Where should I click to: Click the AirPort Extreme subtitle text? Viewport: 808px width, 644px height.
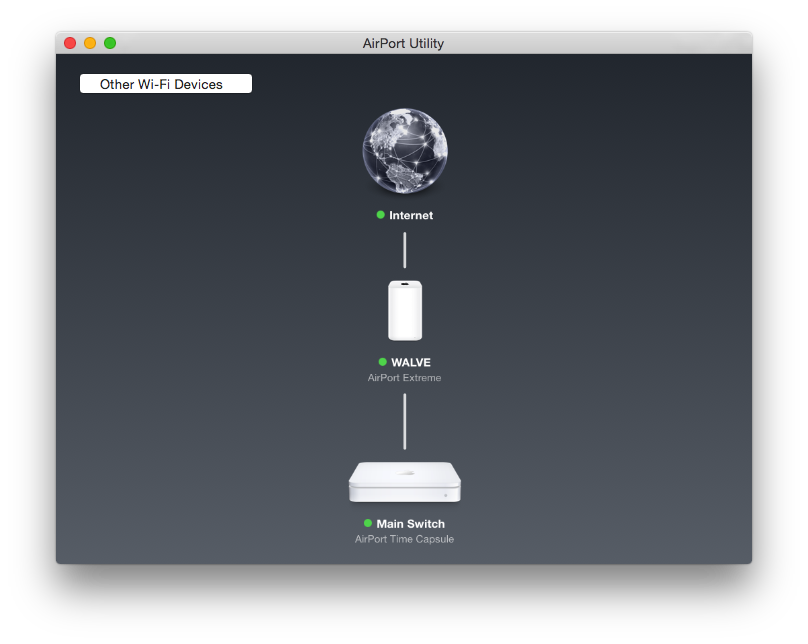(405, 378)
